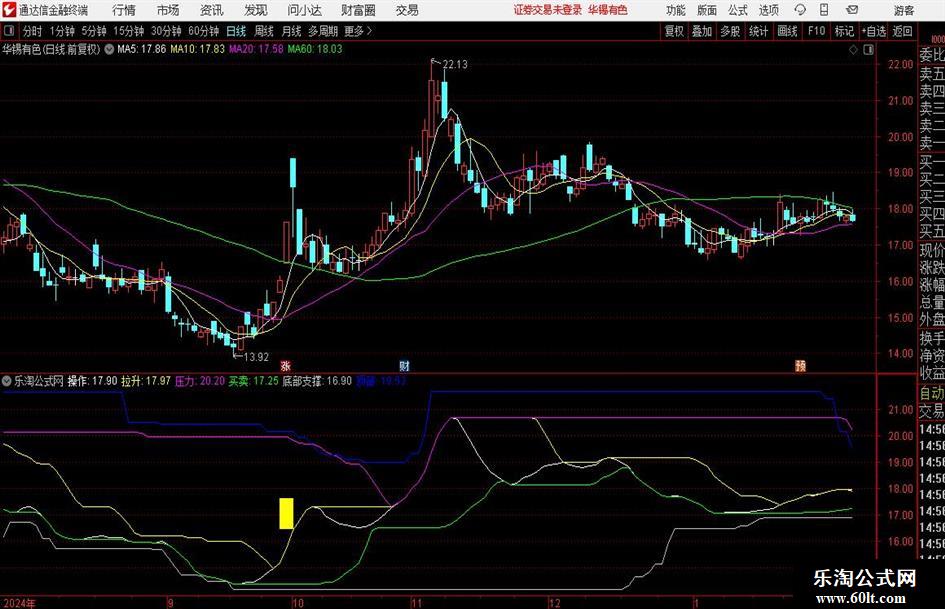Switch to the 周线 weekly tab
Image resolution: width=945 pixels, height=609 pixels.
[x=263, y=31]
